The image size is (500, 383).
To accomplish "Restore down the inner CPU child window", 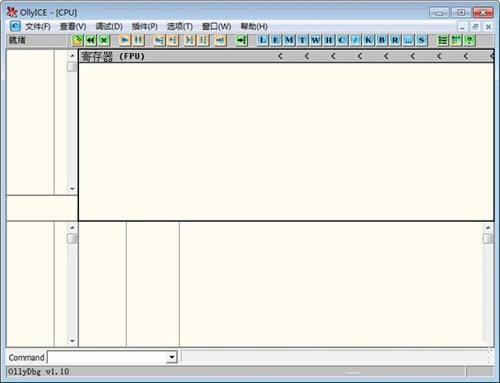I will coord(475,27).
